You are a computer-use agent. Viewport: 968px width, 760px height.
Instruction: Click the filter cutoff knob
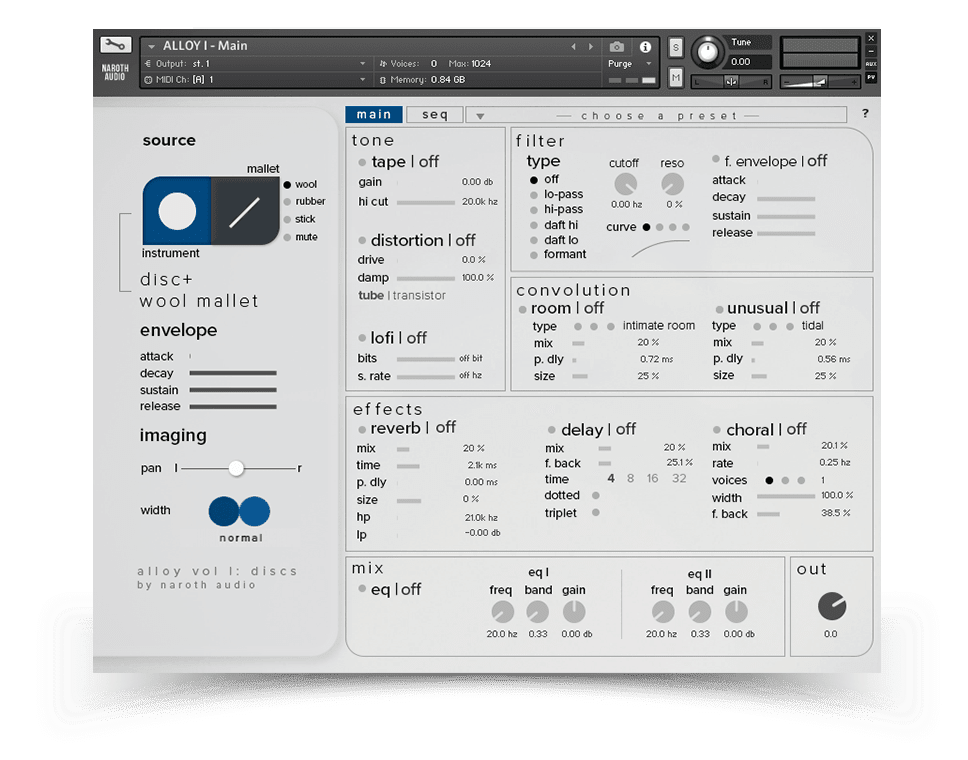[x=625, y=184]
